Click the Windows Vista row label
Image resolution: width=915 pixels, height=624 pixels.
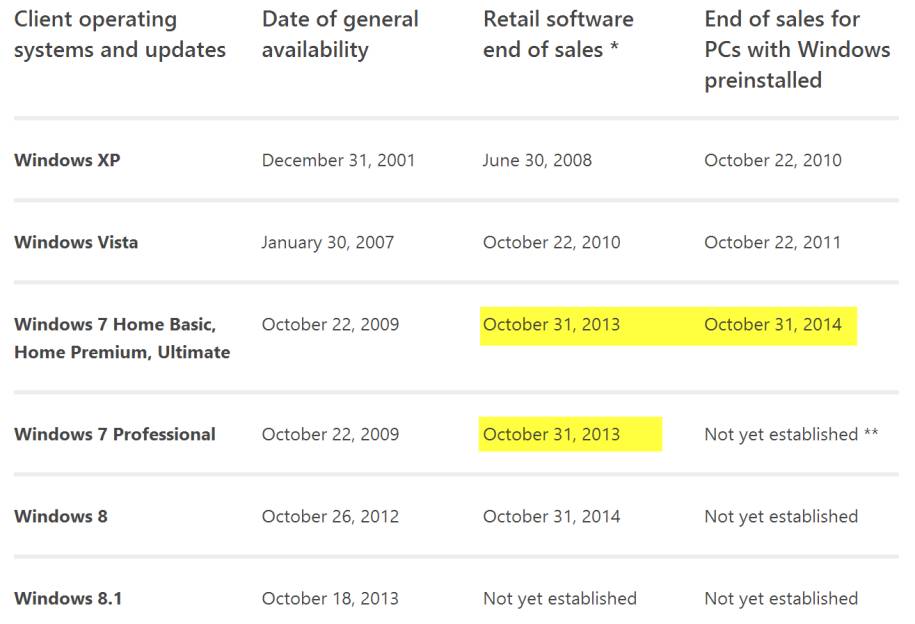click(x=76, y=242)
